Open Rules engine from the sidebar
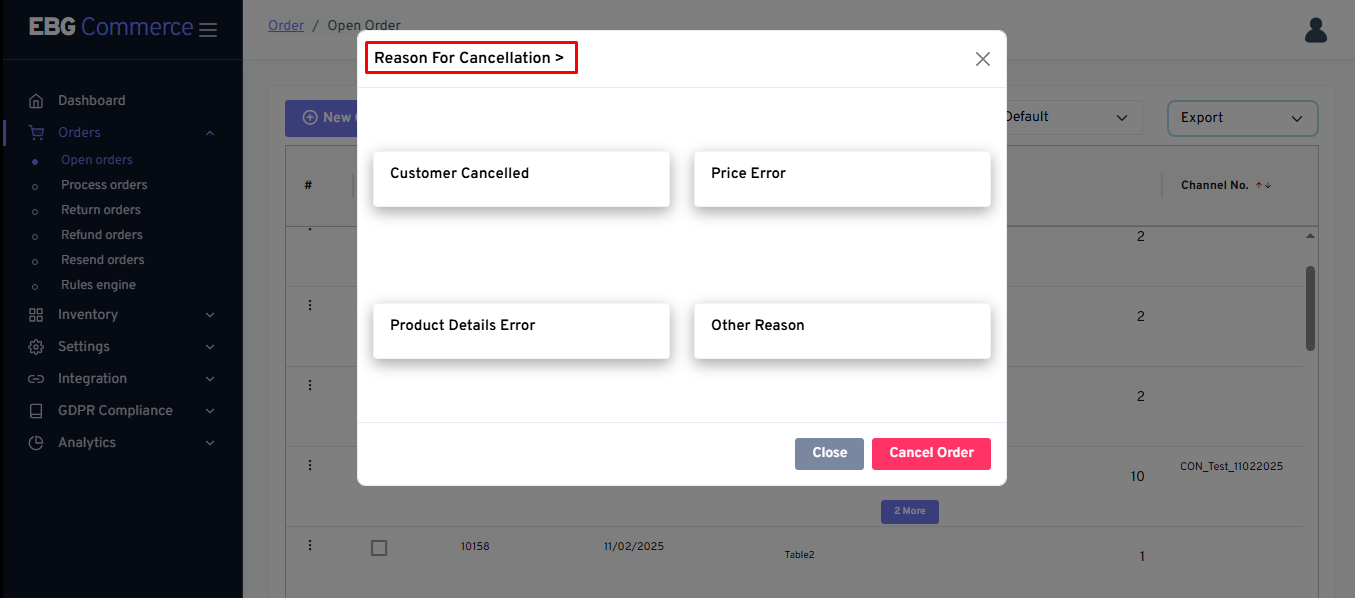This screenshot has height=598, width=1355. [x=98, y=285]
